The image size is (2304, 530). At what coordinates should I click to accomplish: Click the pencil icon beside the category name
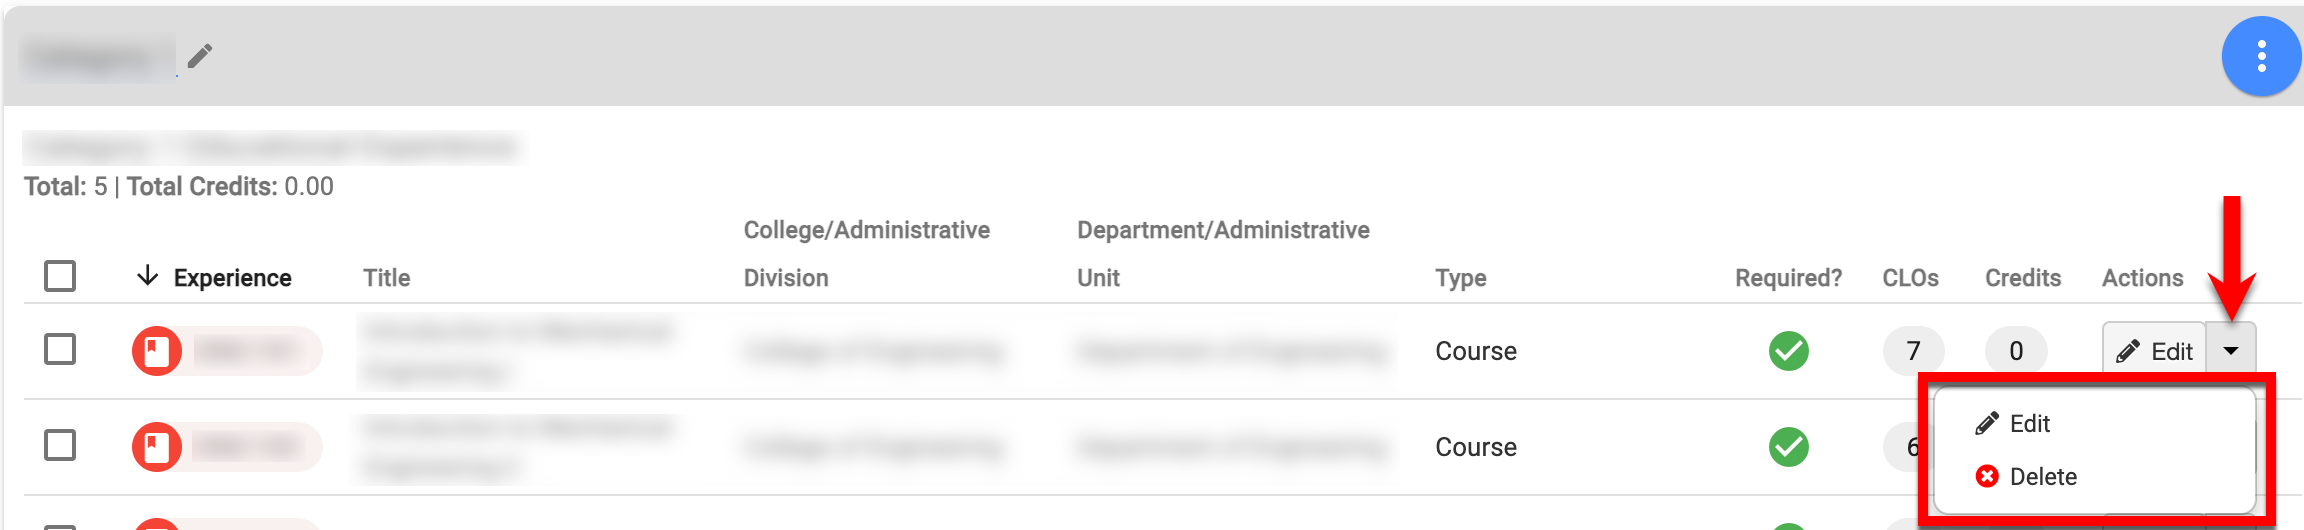200,55
